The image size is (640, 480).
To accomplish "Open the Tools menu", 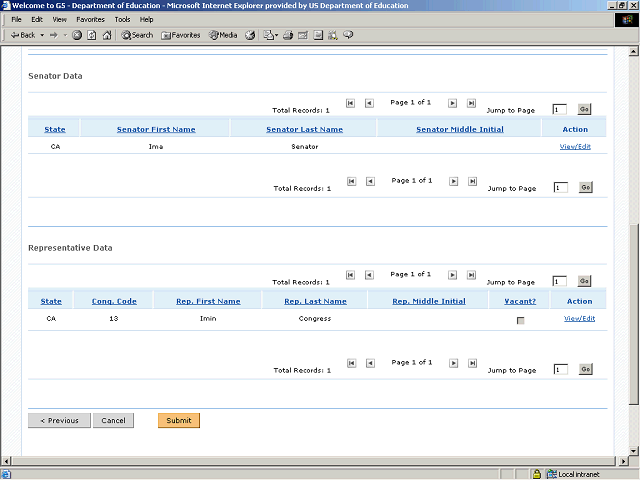I will point(122,19).
